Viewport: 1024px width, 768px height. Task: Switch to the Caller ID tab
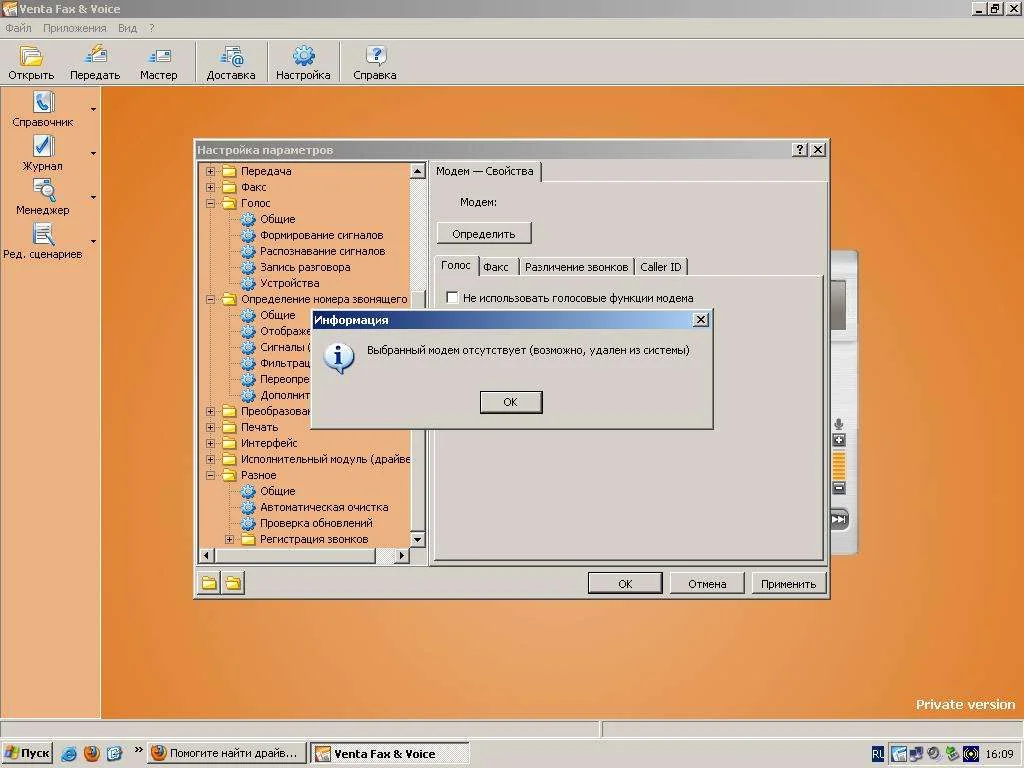661,266
